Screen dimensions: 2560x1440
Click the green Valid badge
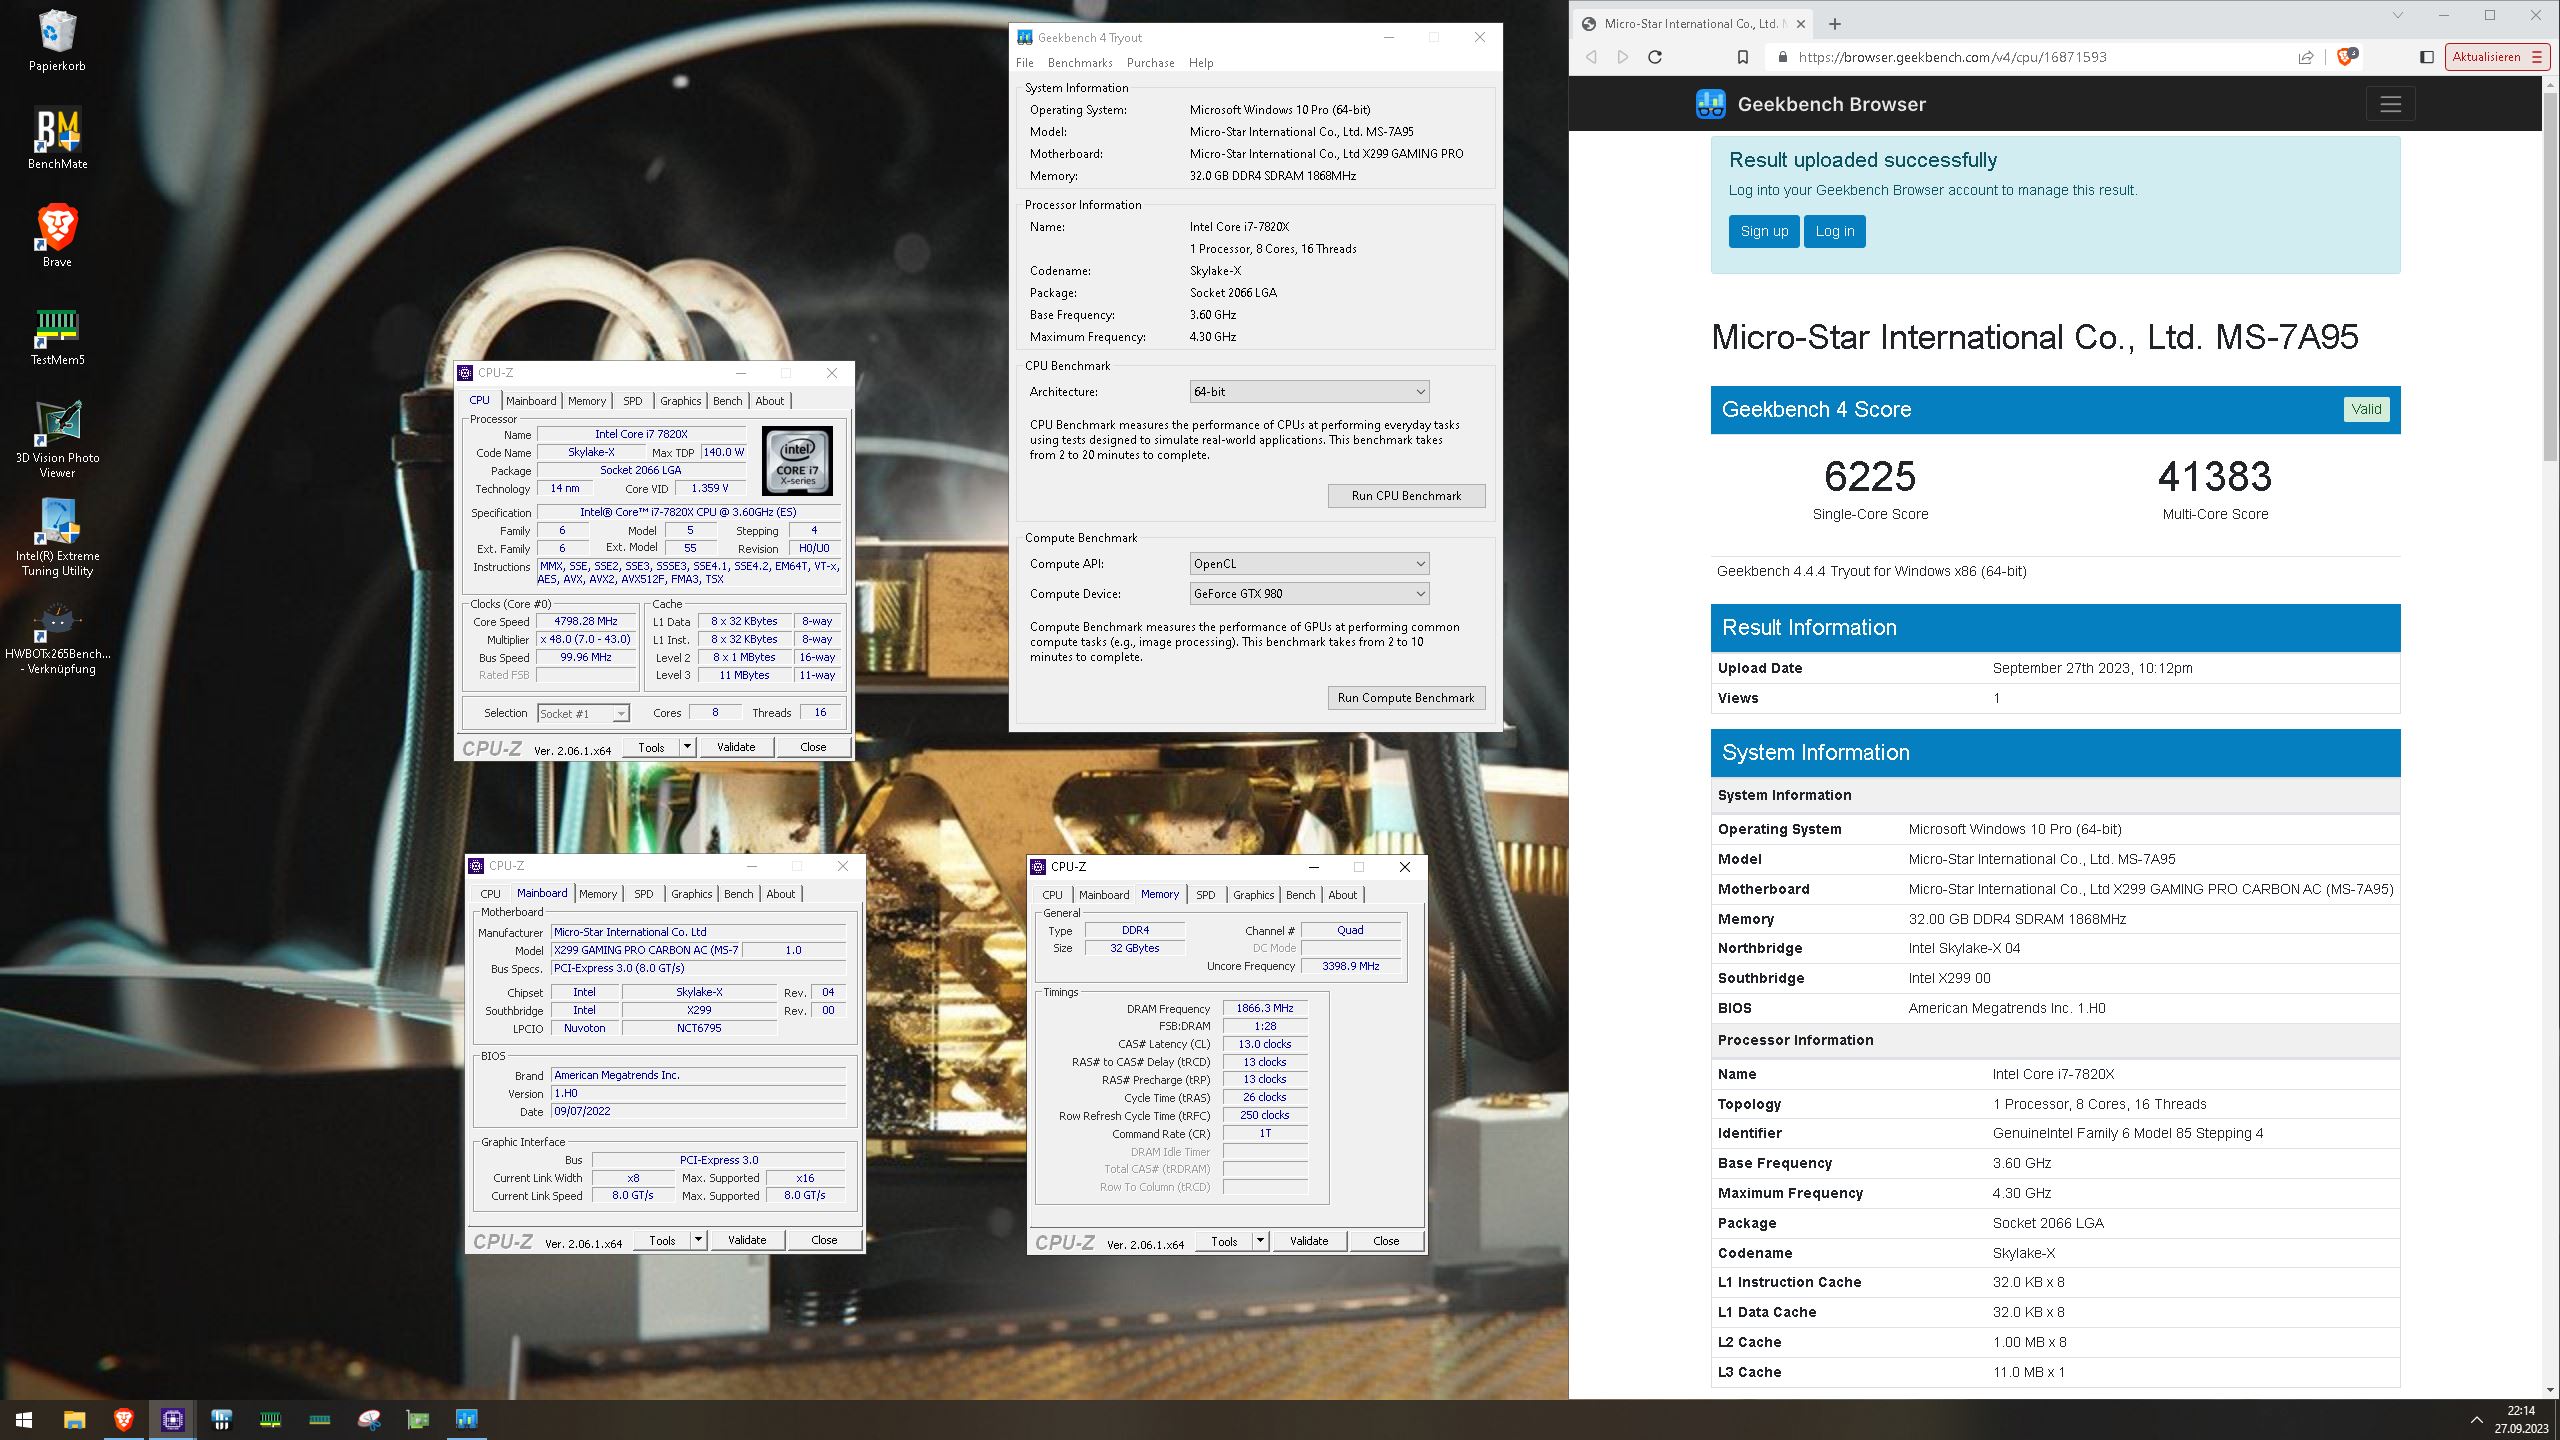pyautogui.click(x=2366, y=409)
